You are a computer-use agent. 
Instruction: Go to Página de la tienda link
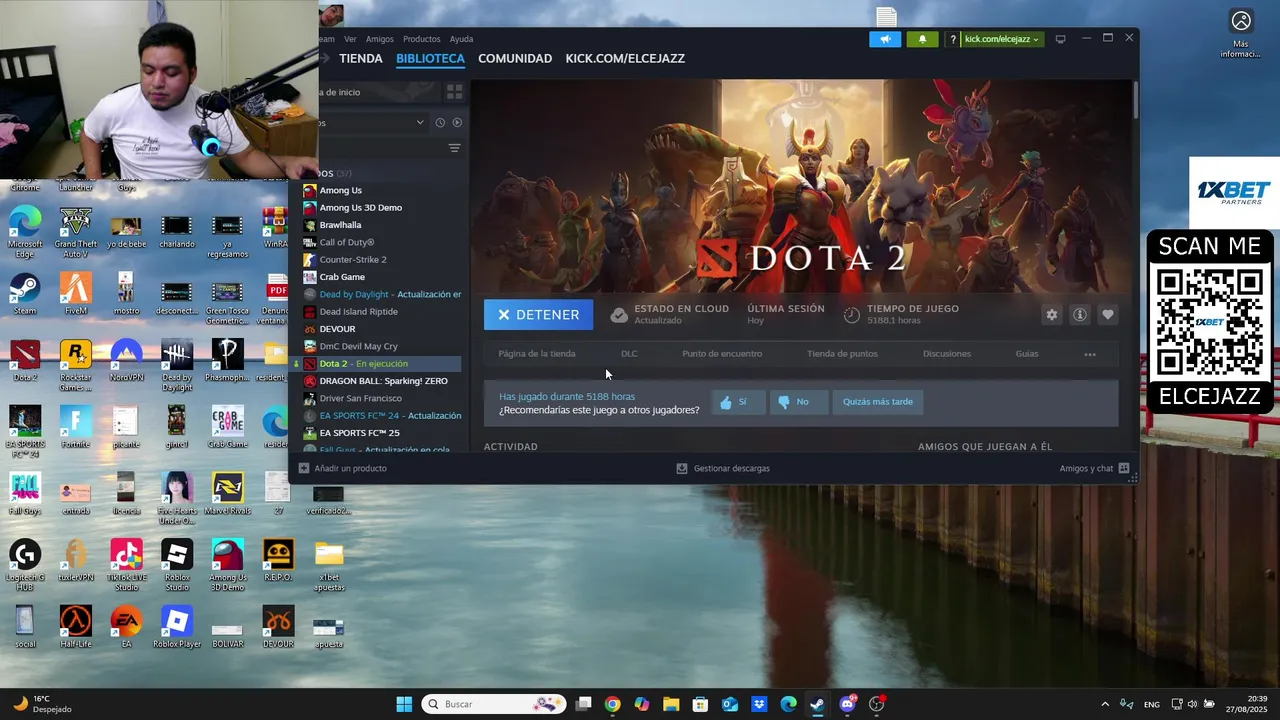tap(537, 354)
